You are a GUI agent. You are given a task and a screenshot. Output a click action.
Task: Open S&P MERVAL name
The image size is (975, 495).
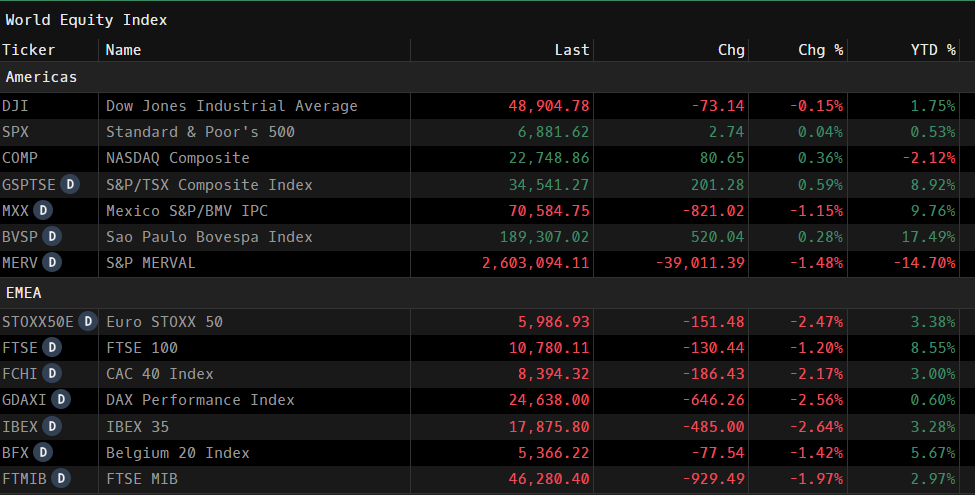pos(150,263)
